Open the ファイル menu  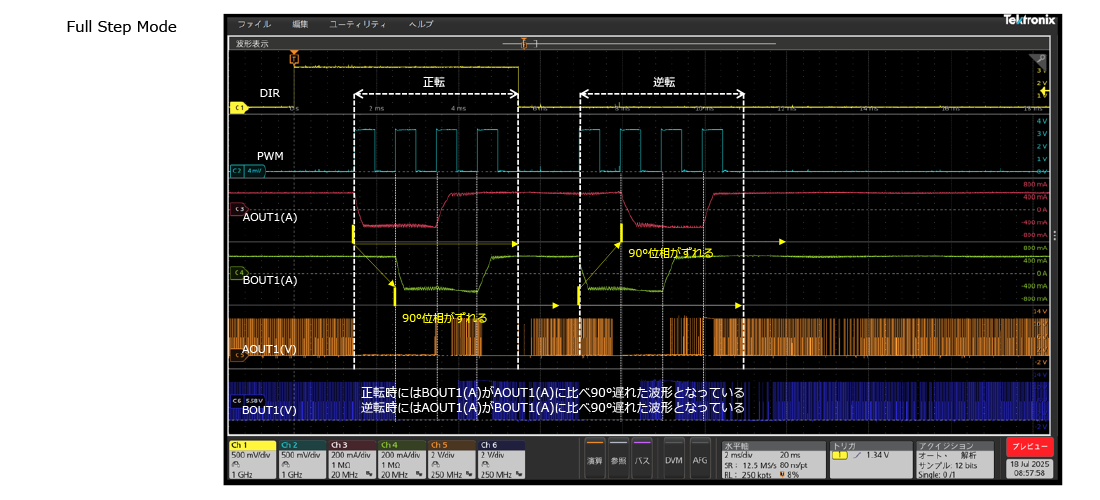click(x=253, y=23)
